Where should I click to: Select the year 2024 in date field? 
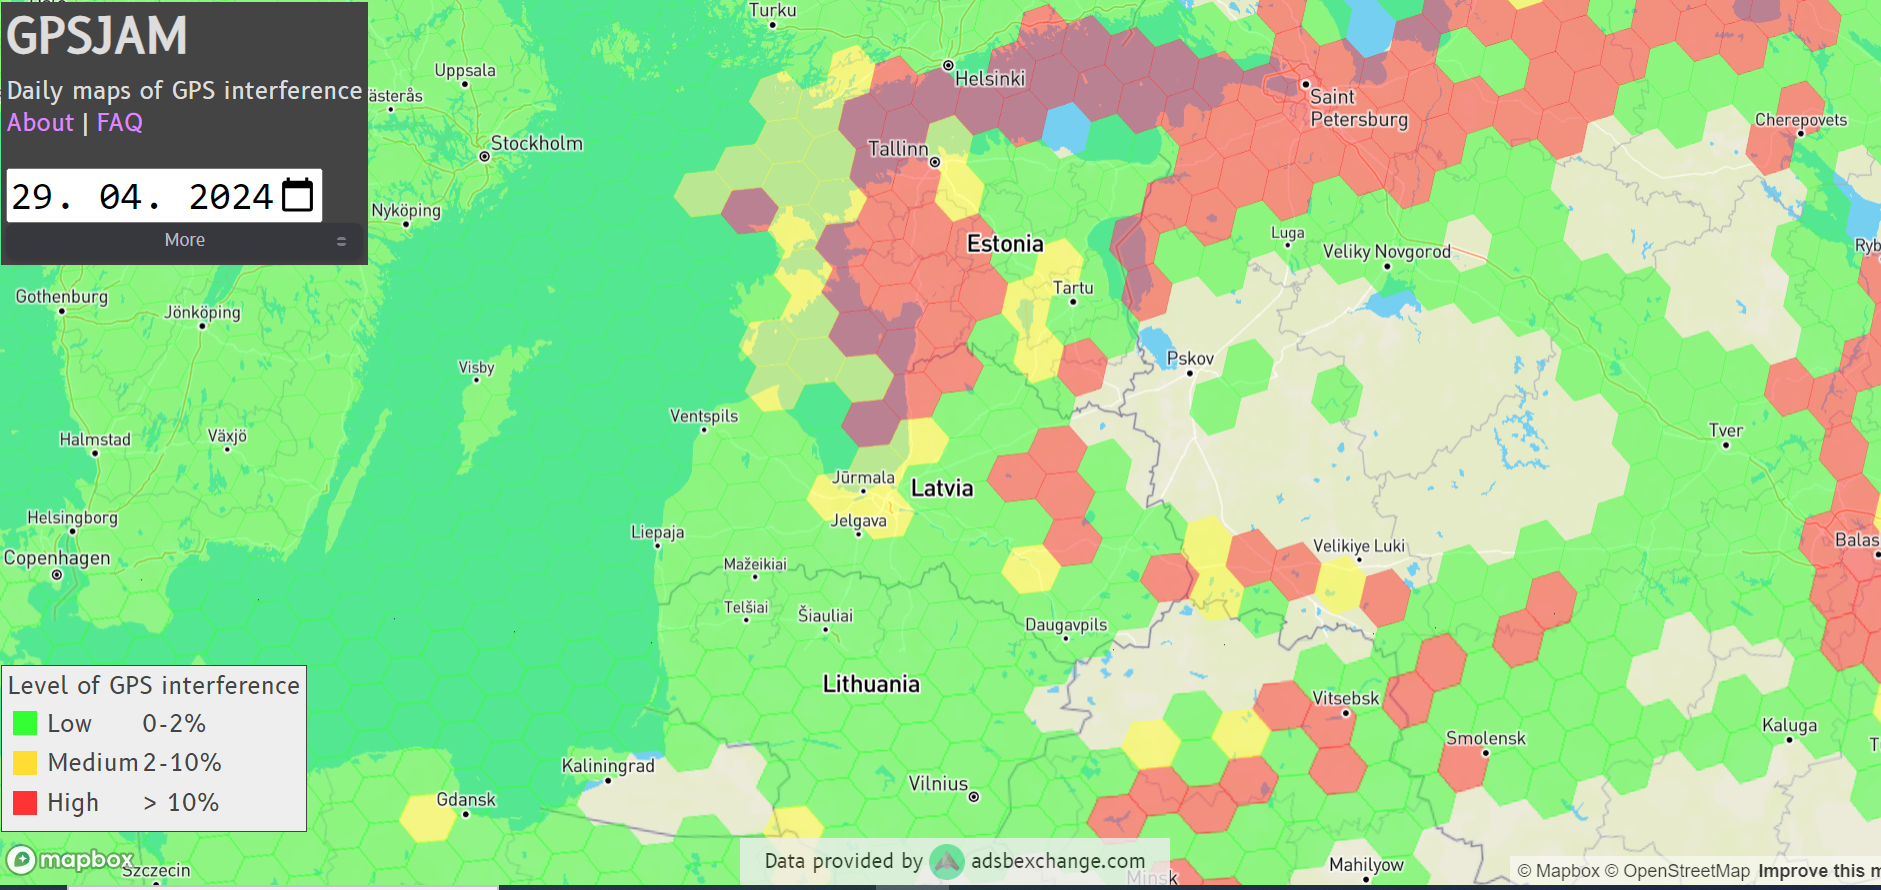(x=230, y=196)
